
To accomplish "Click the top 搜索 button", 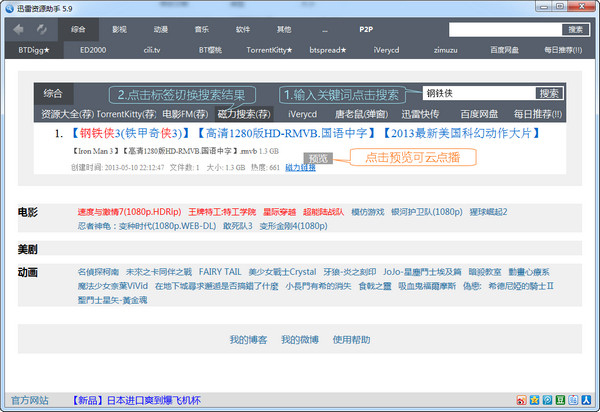I will [576, 29].
